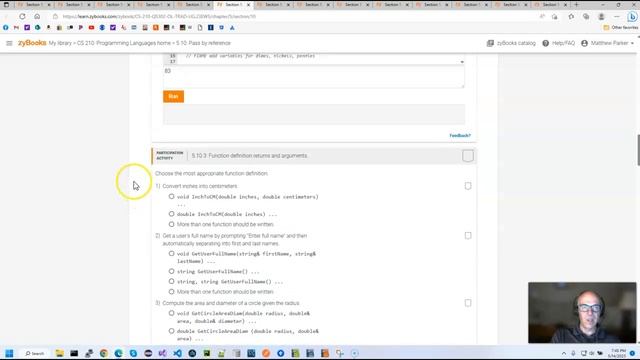Image resolution: width=640 pixels, height=360 pixels.
Task: Reload the page with refresh icon
Action: pyautogui.click(x=22, y=16)
